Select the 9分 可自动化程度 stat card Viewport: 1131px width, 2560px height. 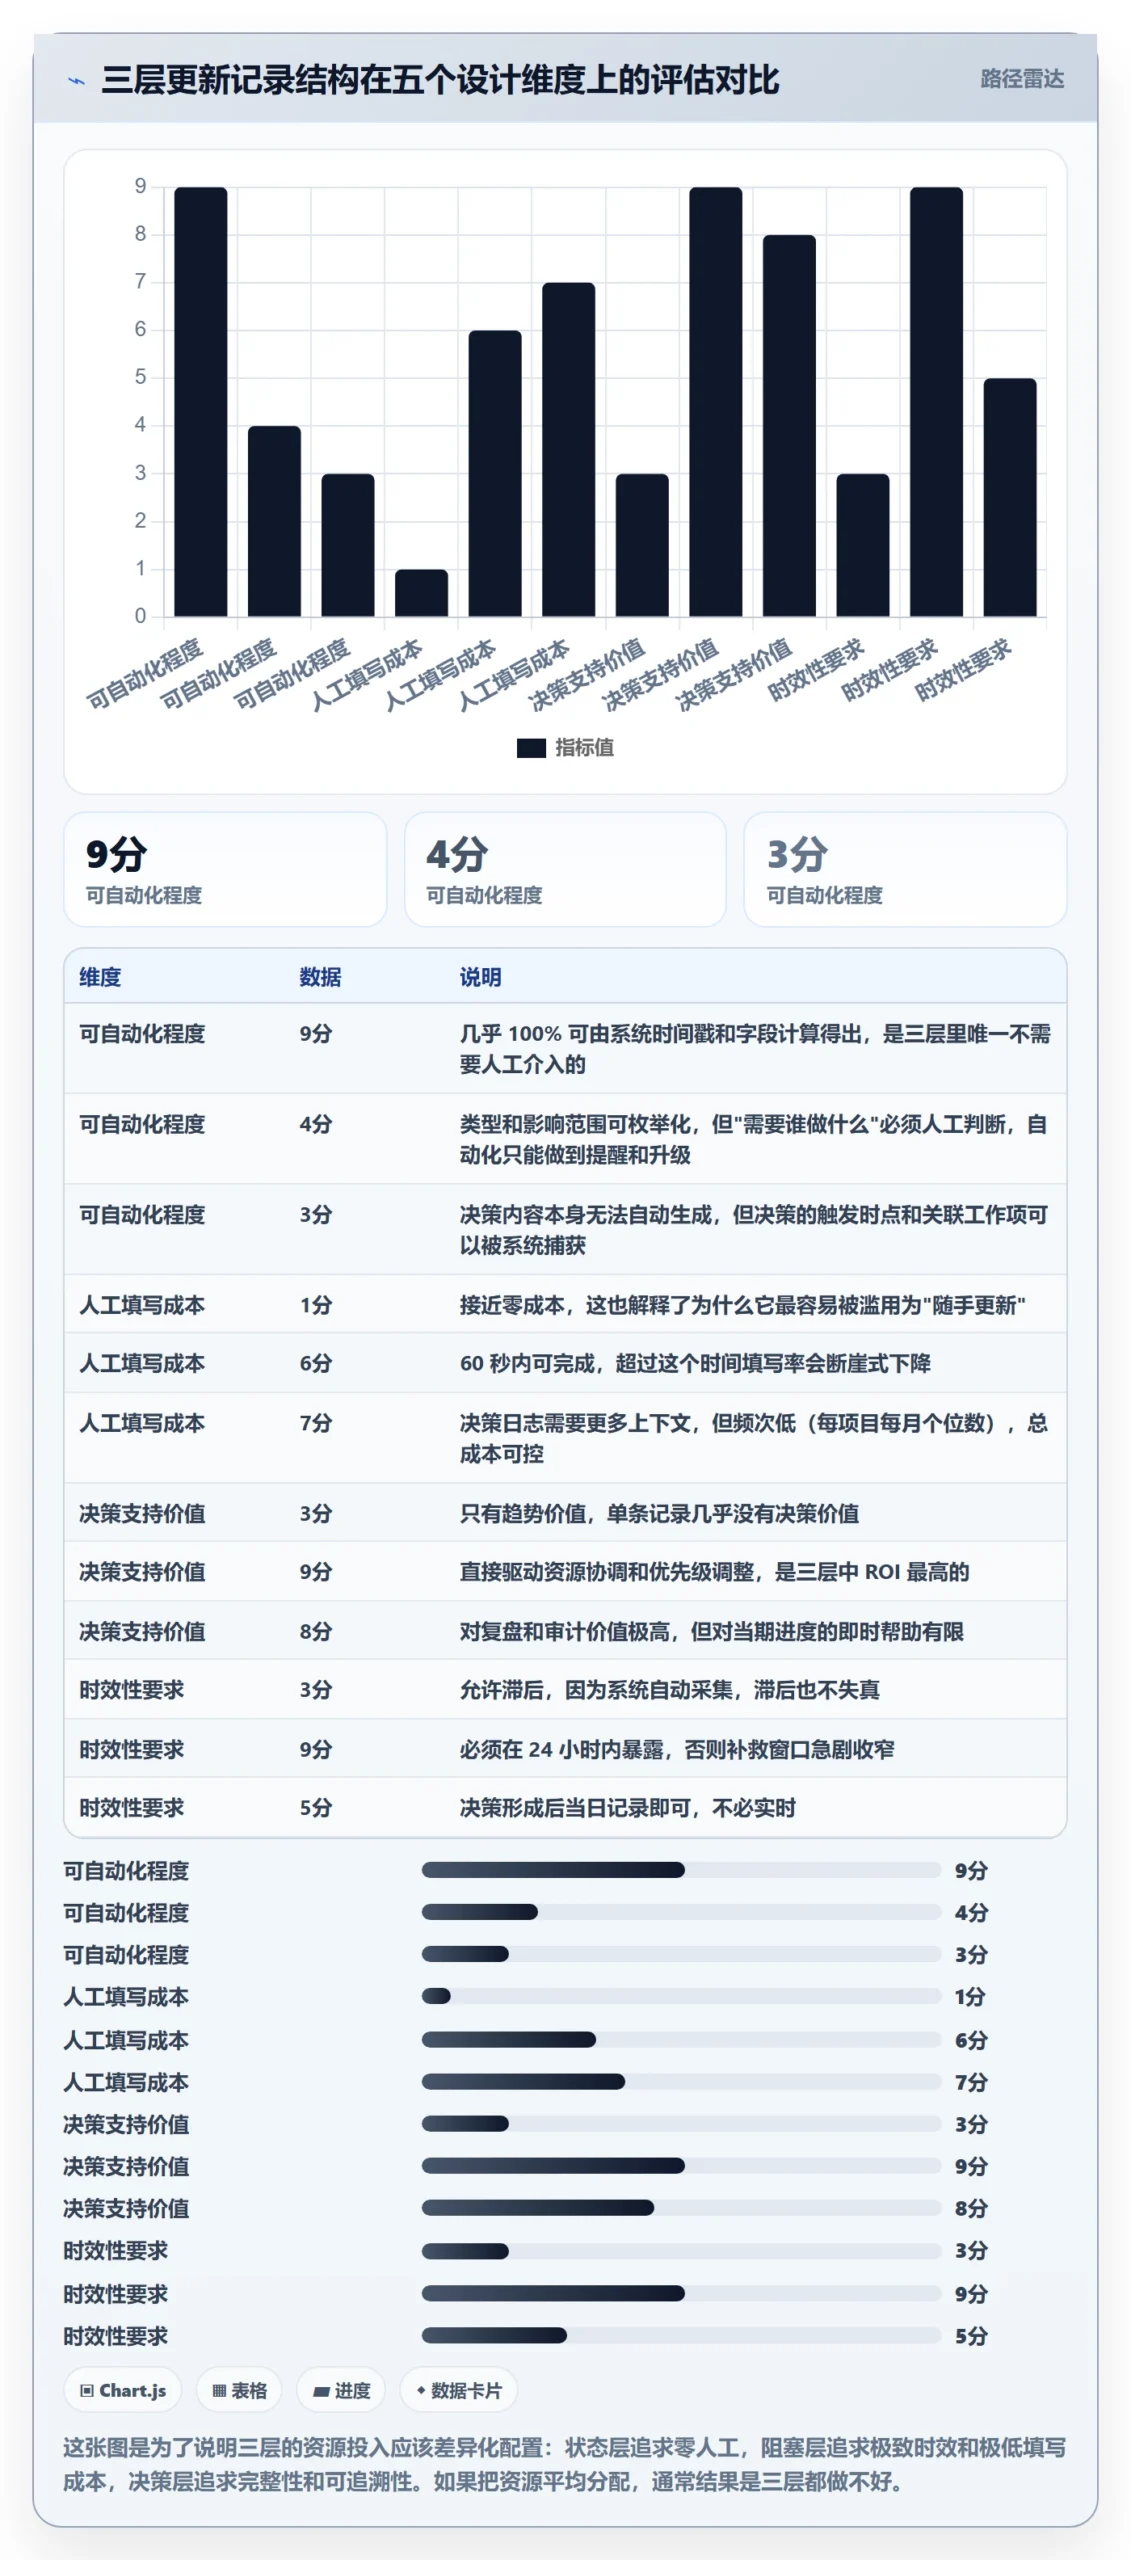tap(225, 869)
